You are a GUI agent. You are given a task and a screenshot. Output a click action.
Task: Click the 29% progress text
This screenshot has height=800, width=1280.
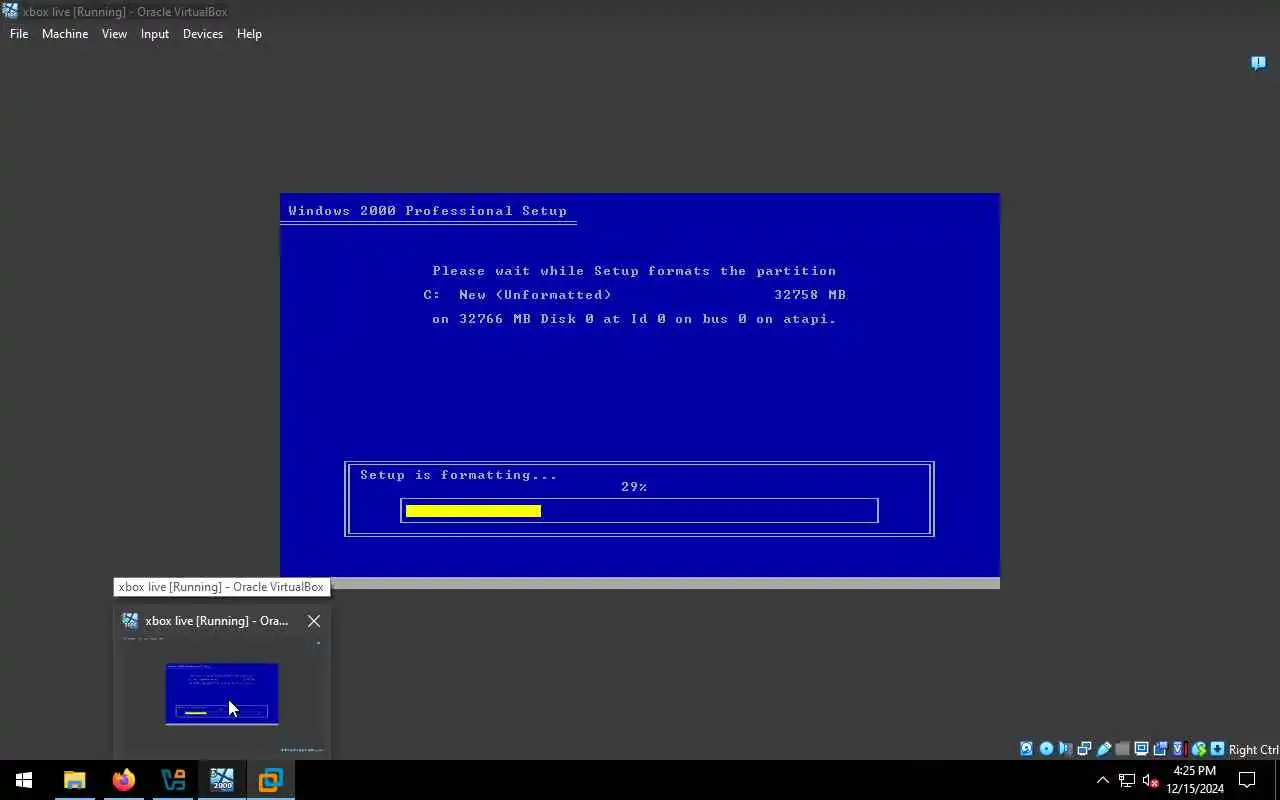pos(634,487)
